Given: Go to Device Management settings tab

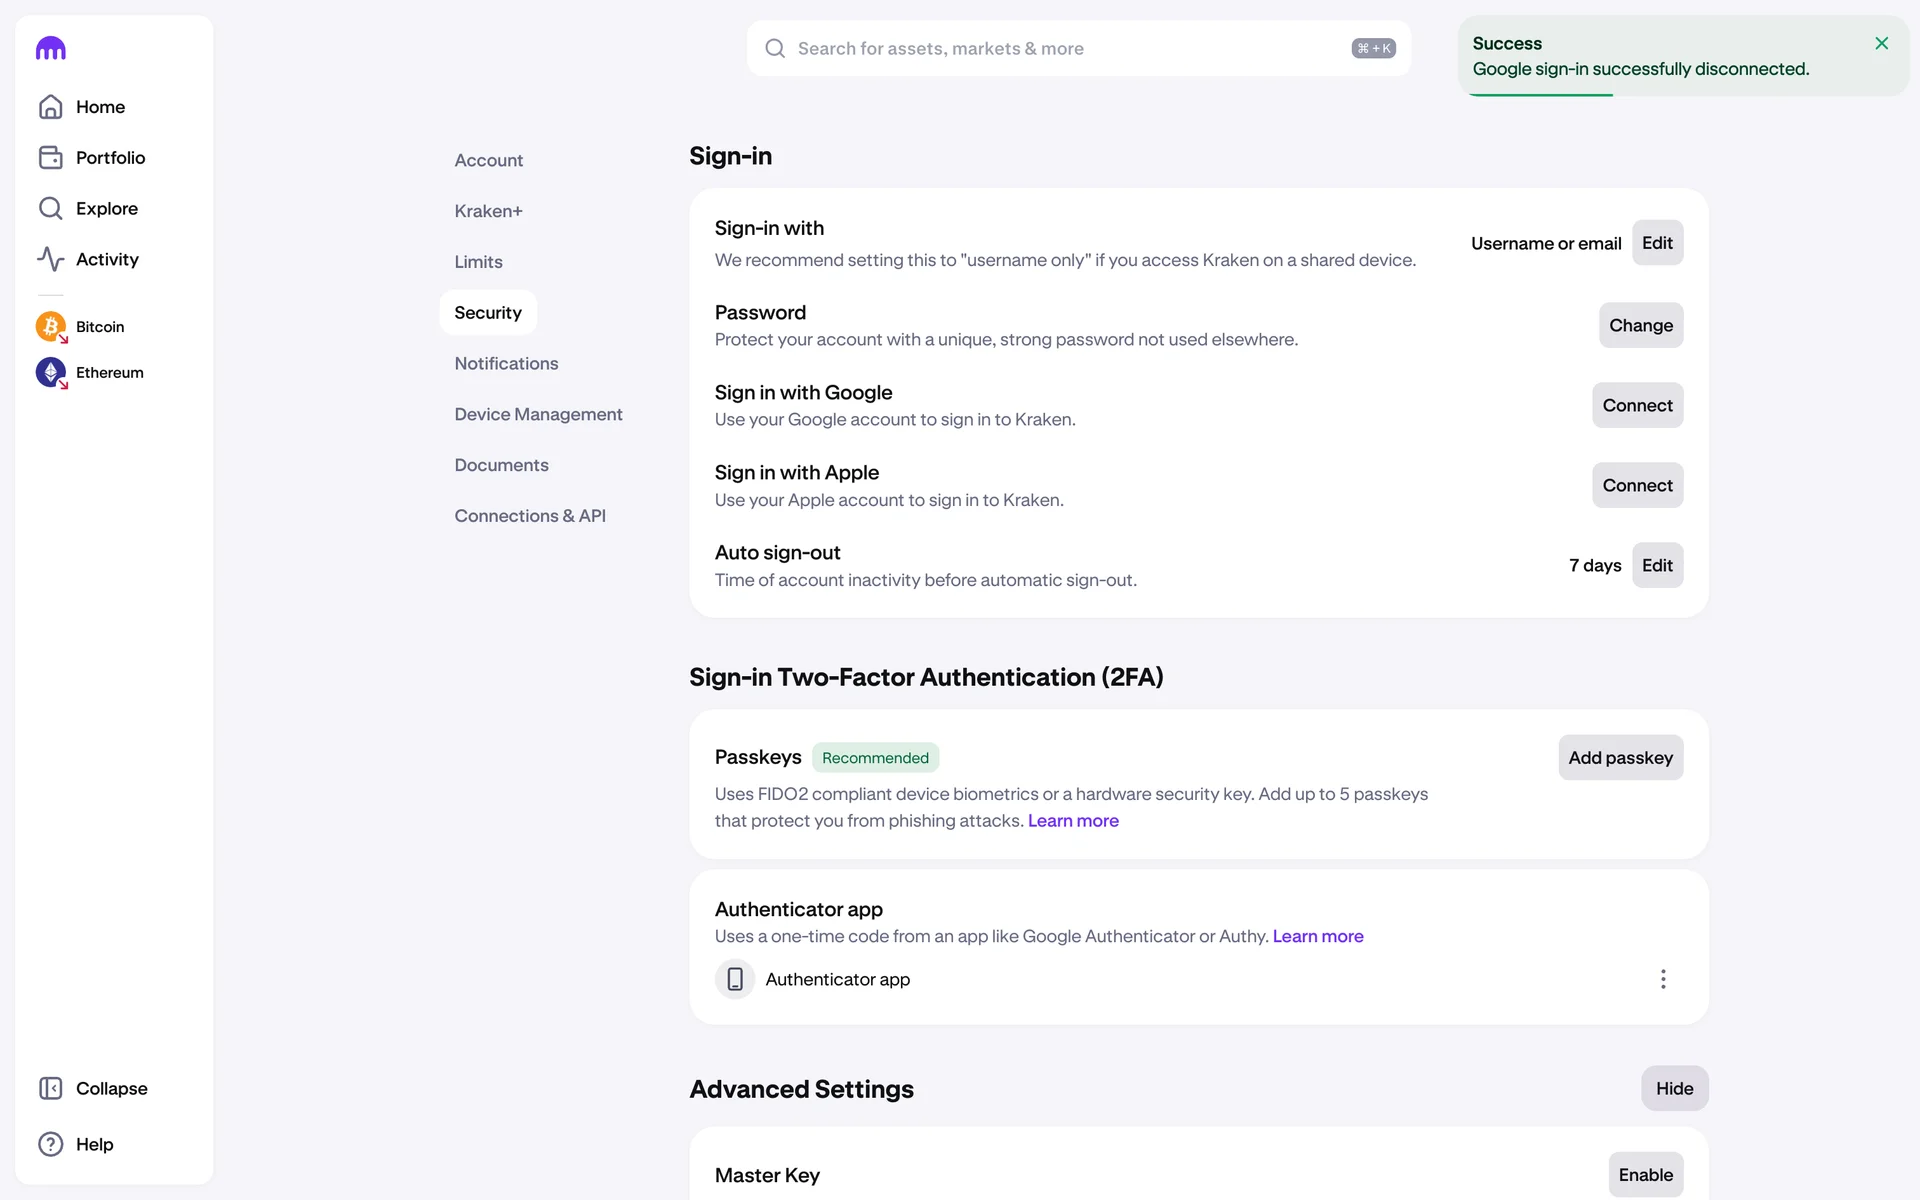Looking at the screenshot, I should click(x=538, y=414).
